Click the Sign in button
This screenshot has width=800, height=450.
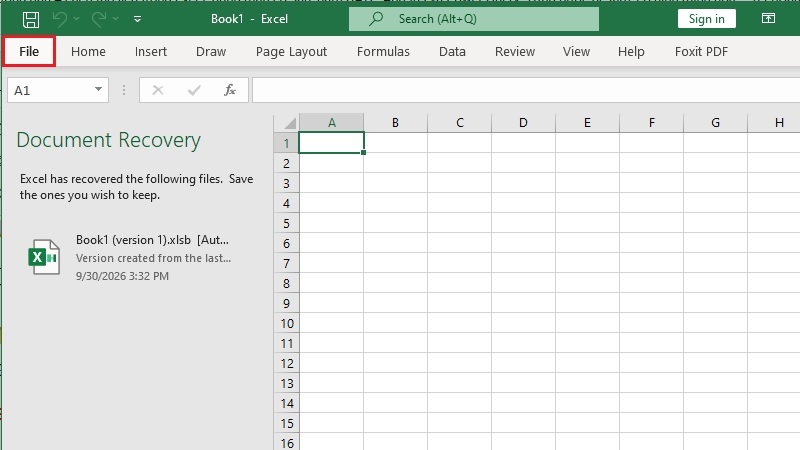coord(706,19)
